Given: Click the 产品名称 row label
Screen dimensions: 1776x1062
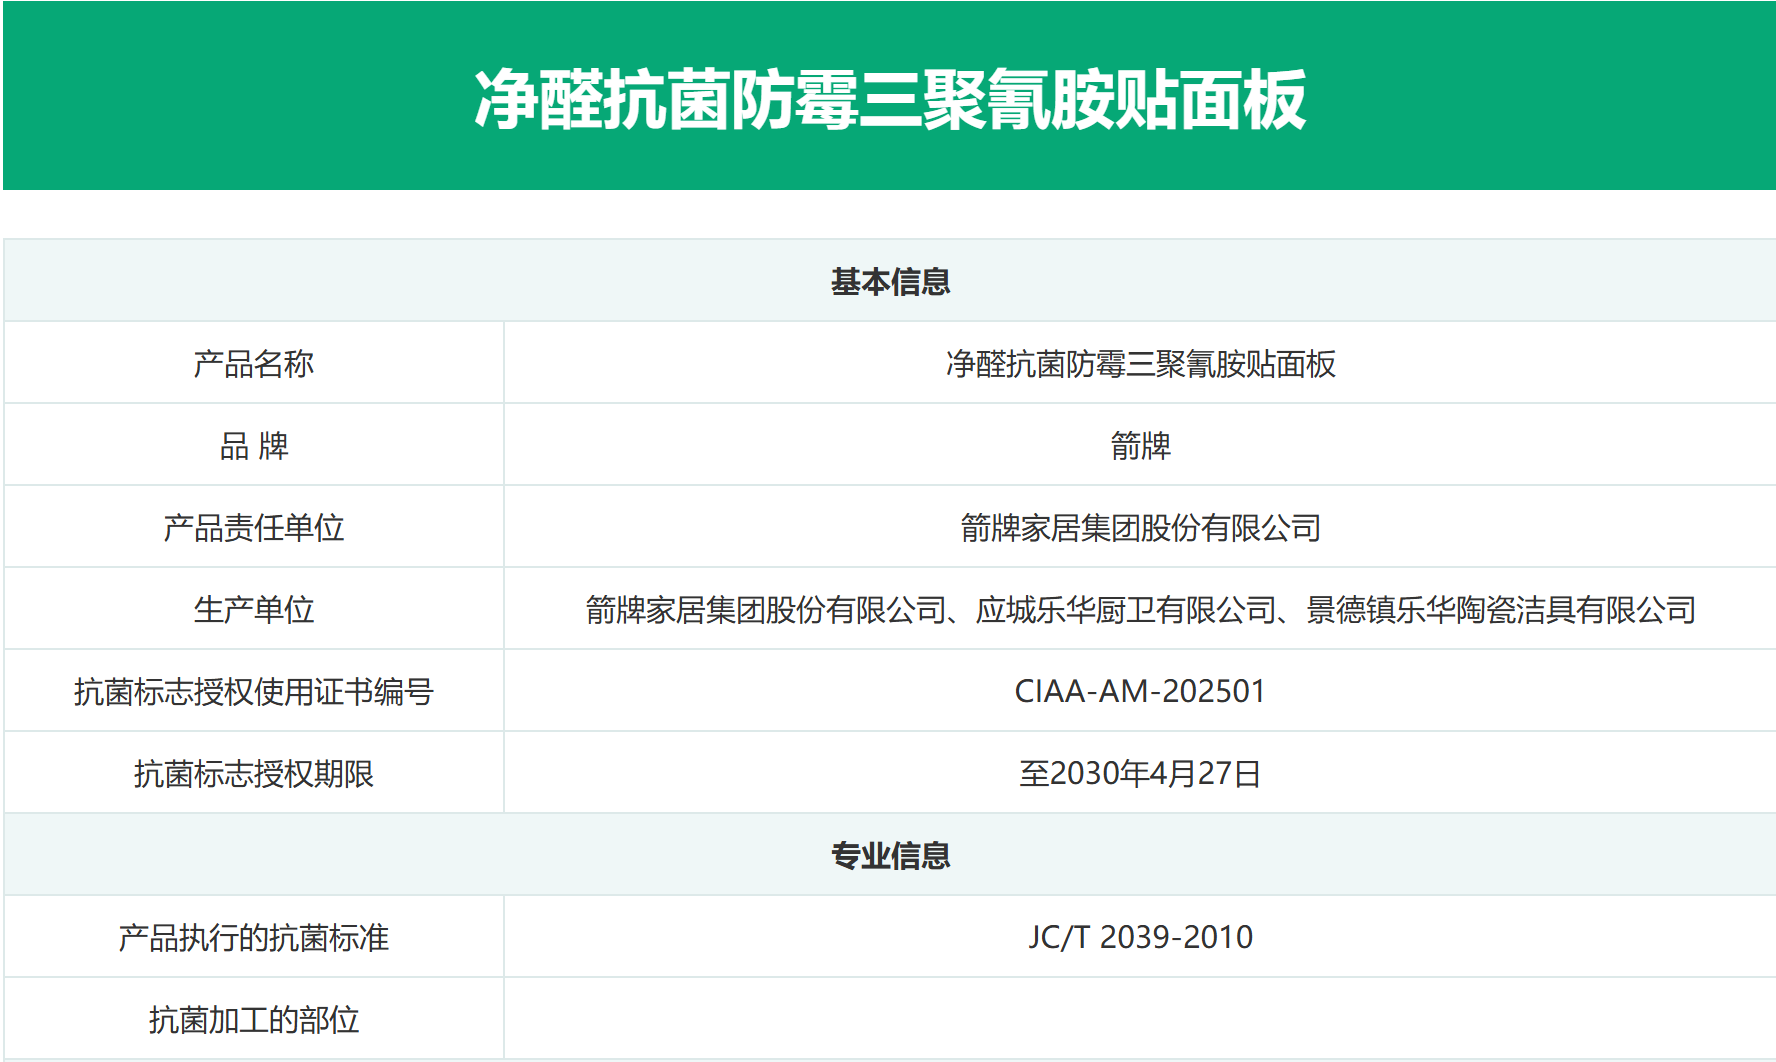Looking at the screenshot, I should 254,364.
